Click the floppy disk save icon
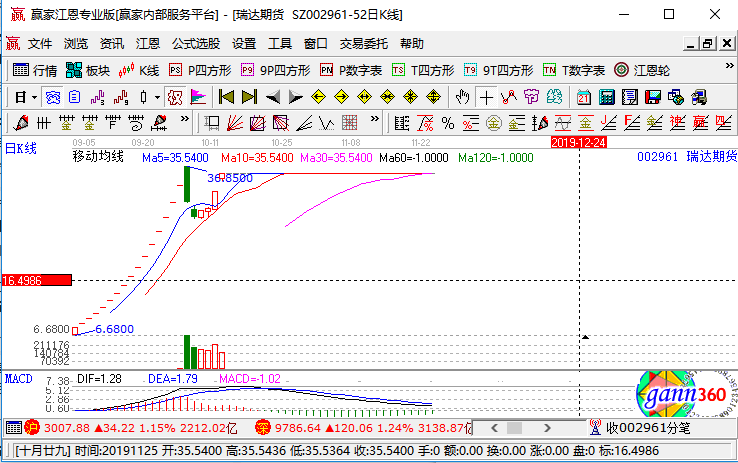The image size is (738, 463). tap(653, 97)
